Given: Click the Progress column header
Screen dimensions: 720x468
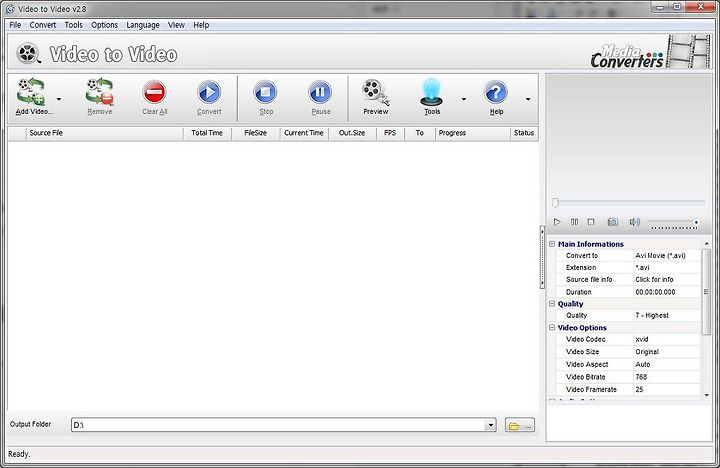Looking at the screenshot, I should tap(472, 133).
